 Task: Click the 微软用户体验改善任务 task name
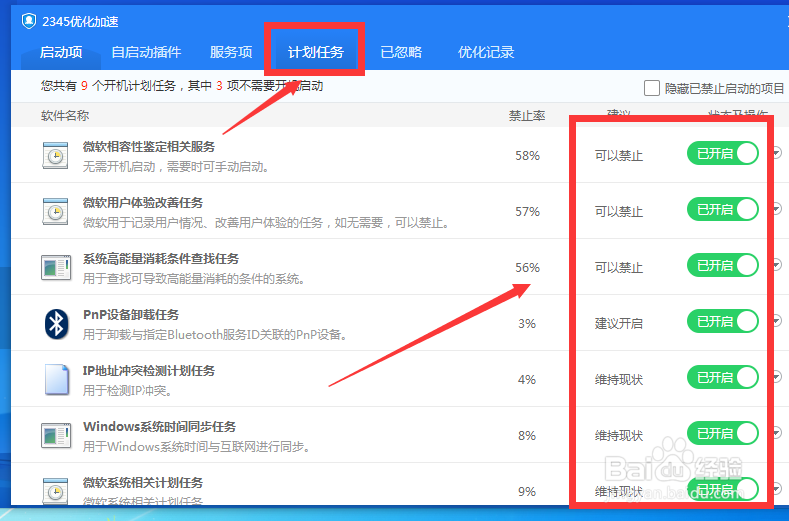[143, 203]
